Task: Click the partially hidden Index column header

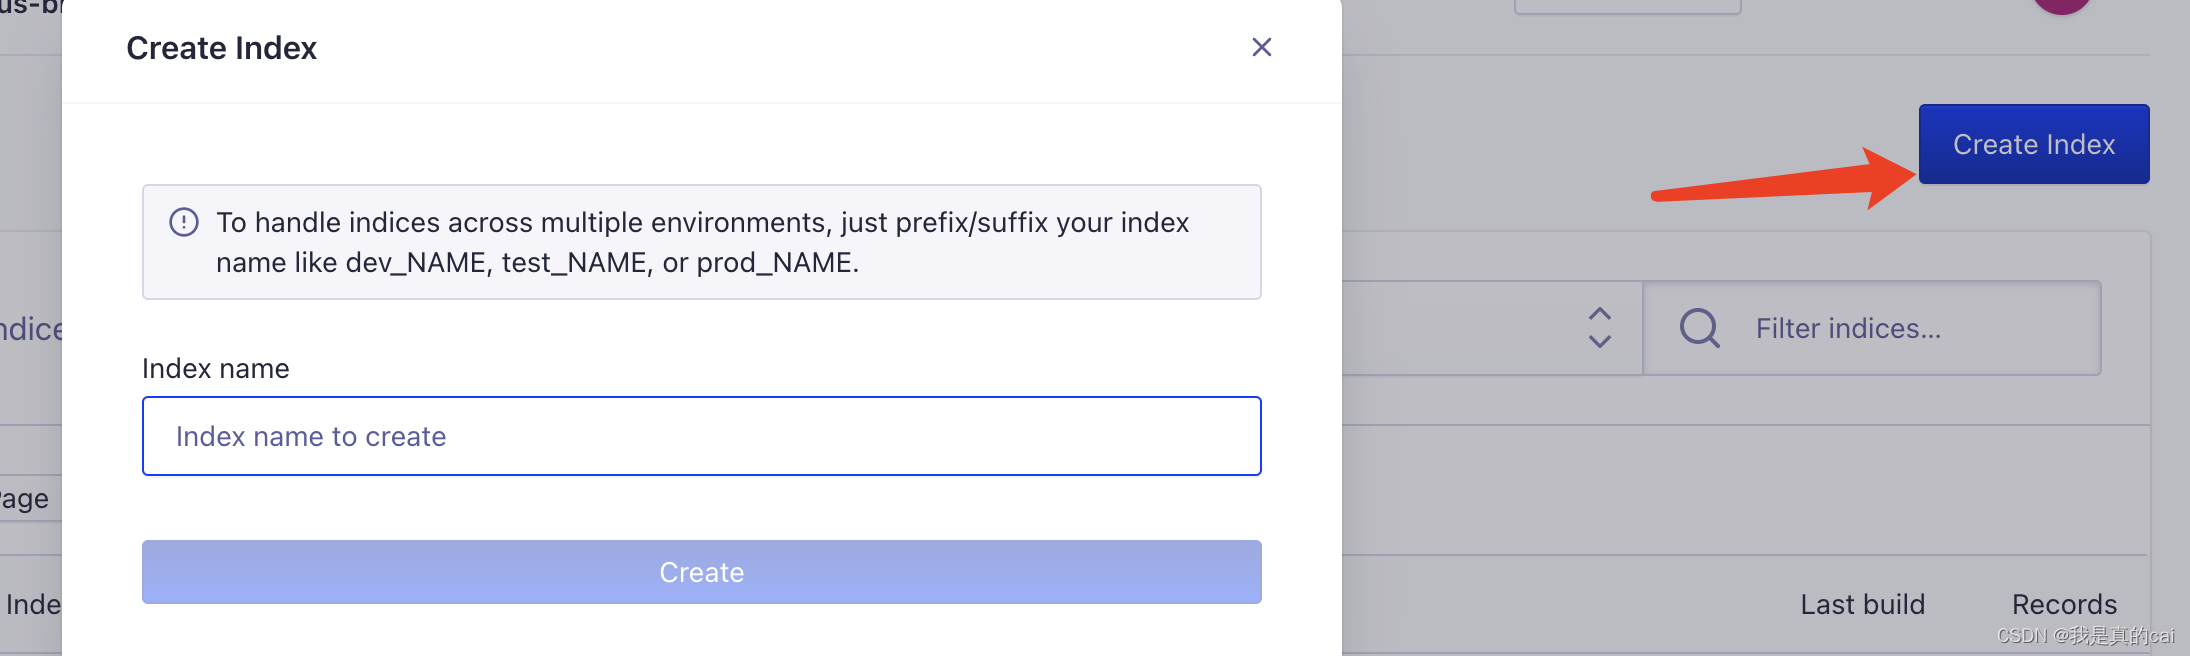Action: [32, 604]
